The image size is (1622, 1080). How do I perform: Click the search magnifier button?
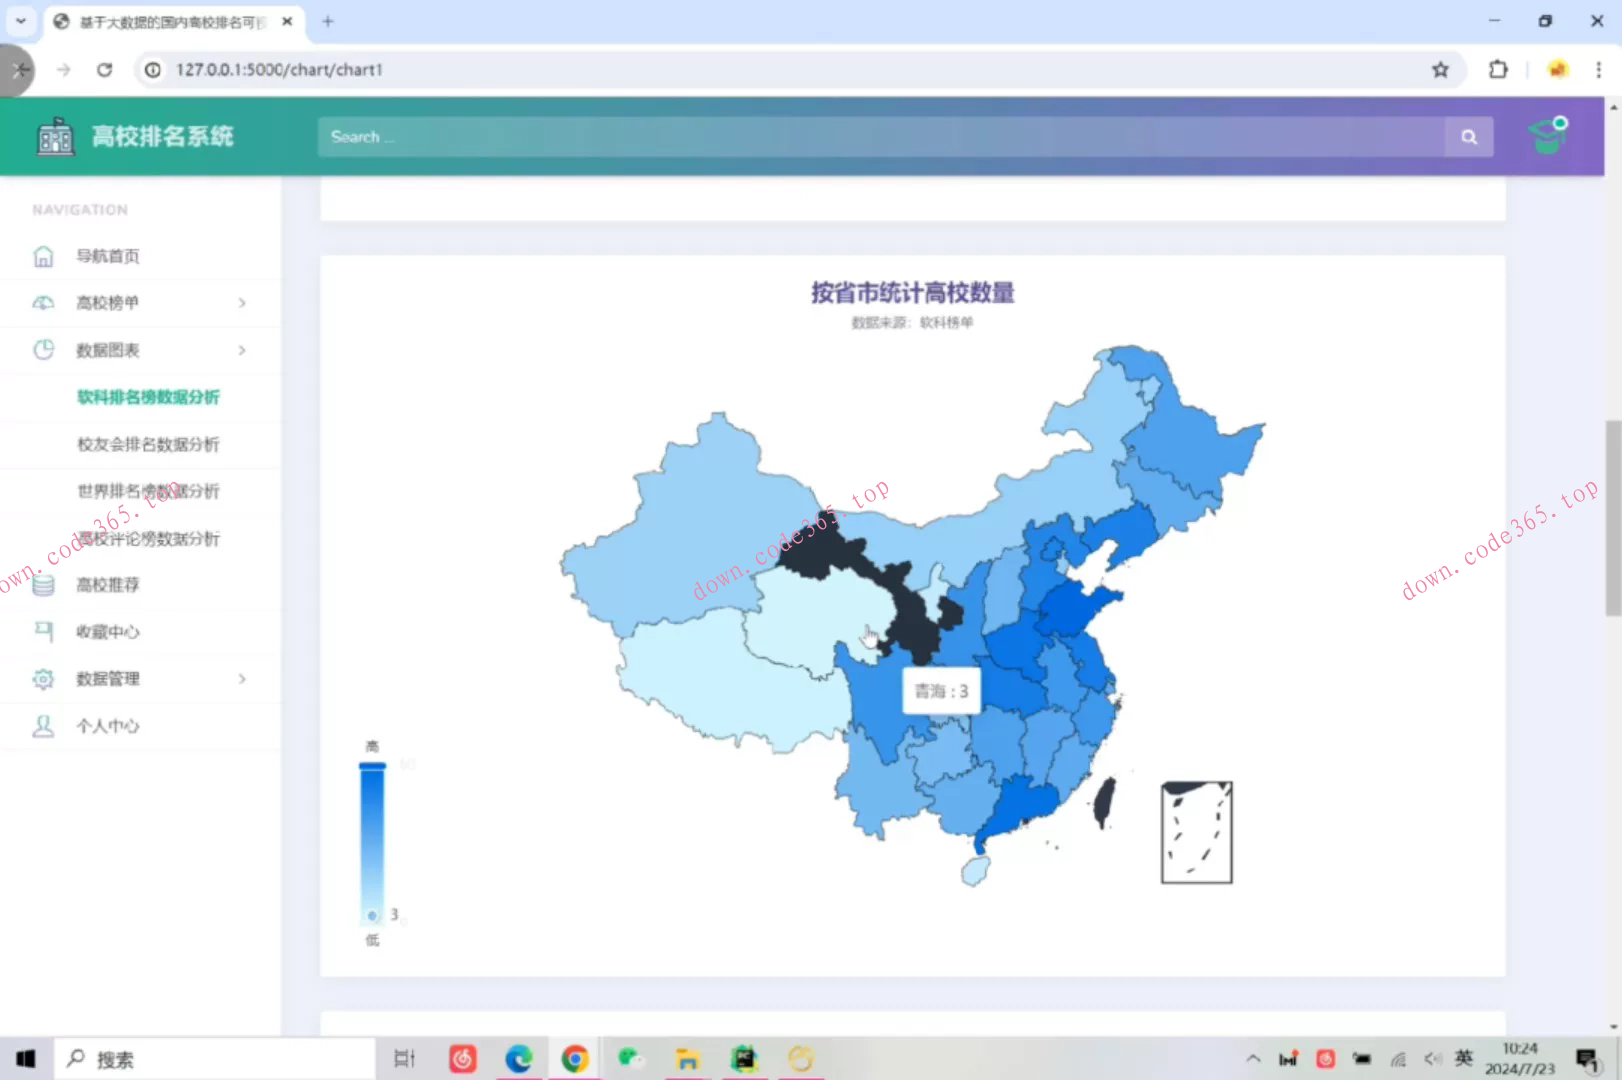click(1468, 137)
